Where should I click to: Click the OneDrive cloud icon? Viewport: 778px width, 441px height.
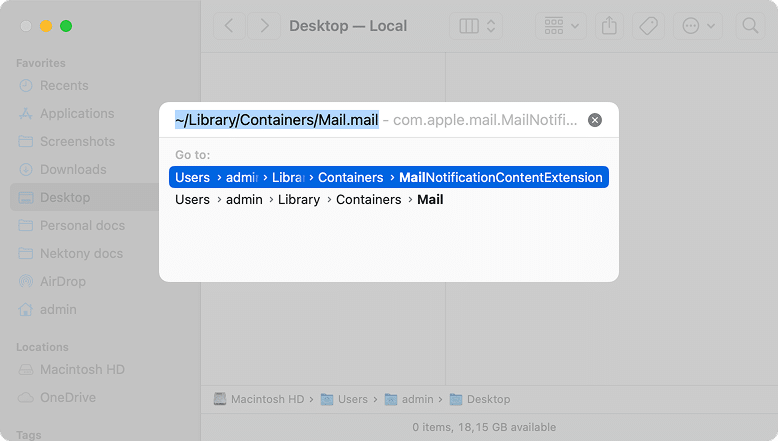[x=26, y=397]
